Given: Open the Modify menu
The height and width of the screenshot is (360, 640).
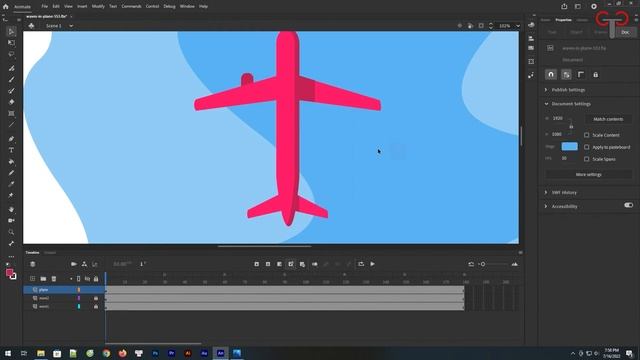Looking at the screenshot, I should [98, 7].
